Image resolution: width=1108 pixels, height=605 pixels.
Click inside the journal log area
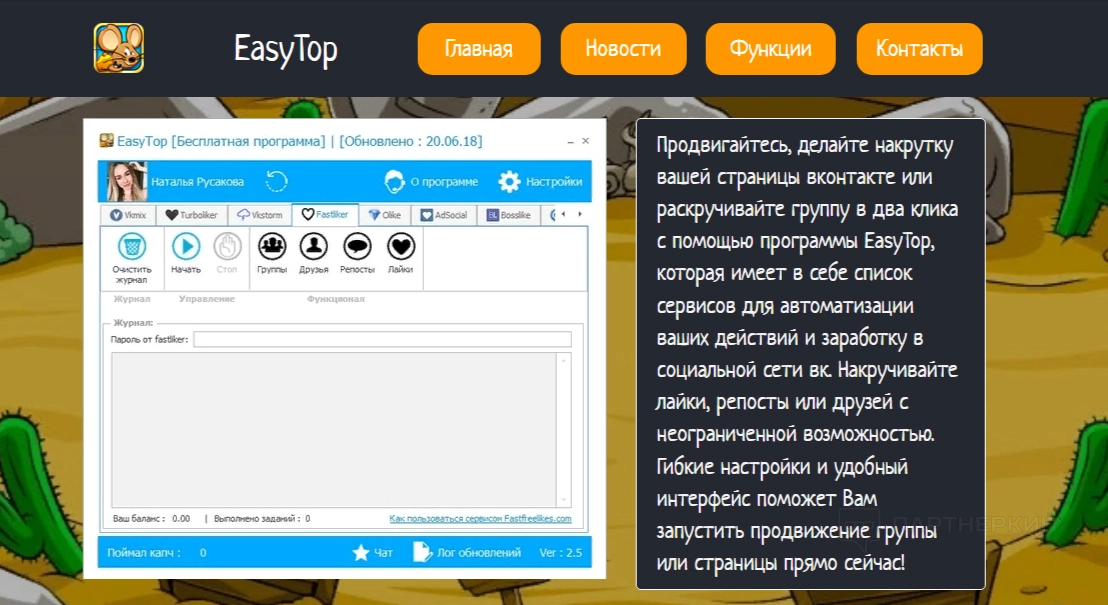(334, 430)
